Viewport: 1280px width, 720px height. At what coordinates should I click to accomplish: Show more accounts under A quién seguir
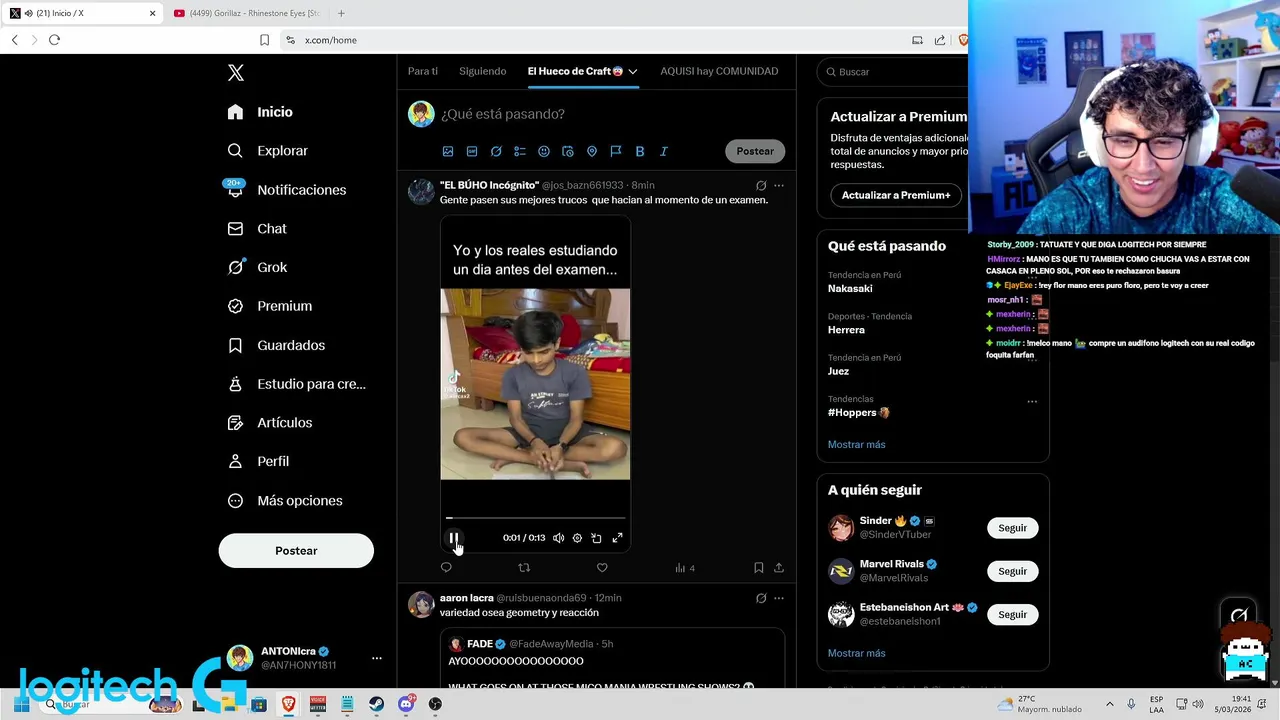click(x=857, y=653)
